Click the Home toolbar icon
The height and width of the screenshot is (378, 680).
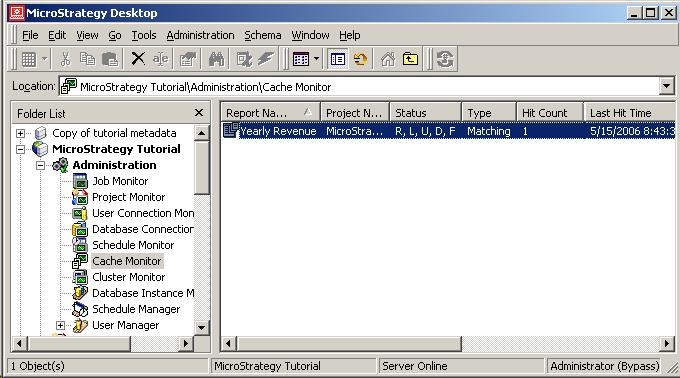[x=388, y=59]
